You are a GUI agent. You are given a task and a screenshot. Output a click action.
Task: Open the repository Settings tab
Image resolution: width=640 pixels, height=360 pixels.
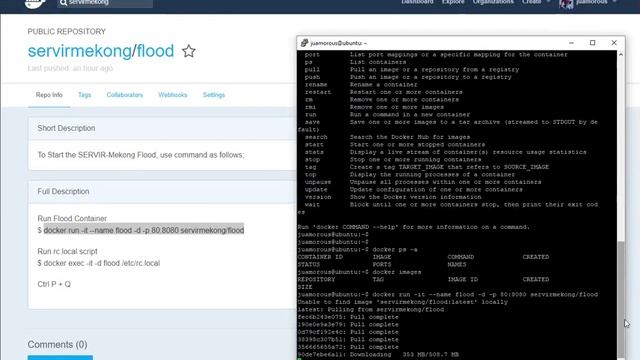pyautogui.click(x=214, y=95)
